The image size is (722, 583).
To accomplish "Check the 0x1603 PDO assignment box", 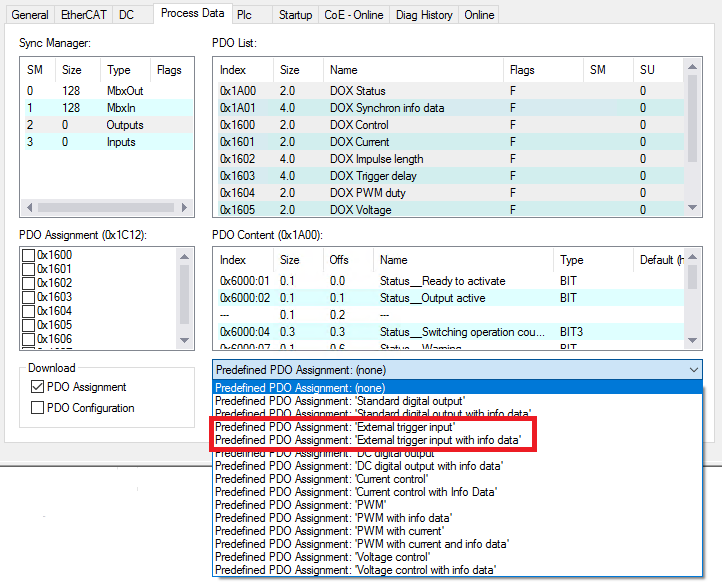I will 29,297.
